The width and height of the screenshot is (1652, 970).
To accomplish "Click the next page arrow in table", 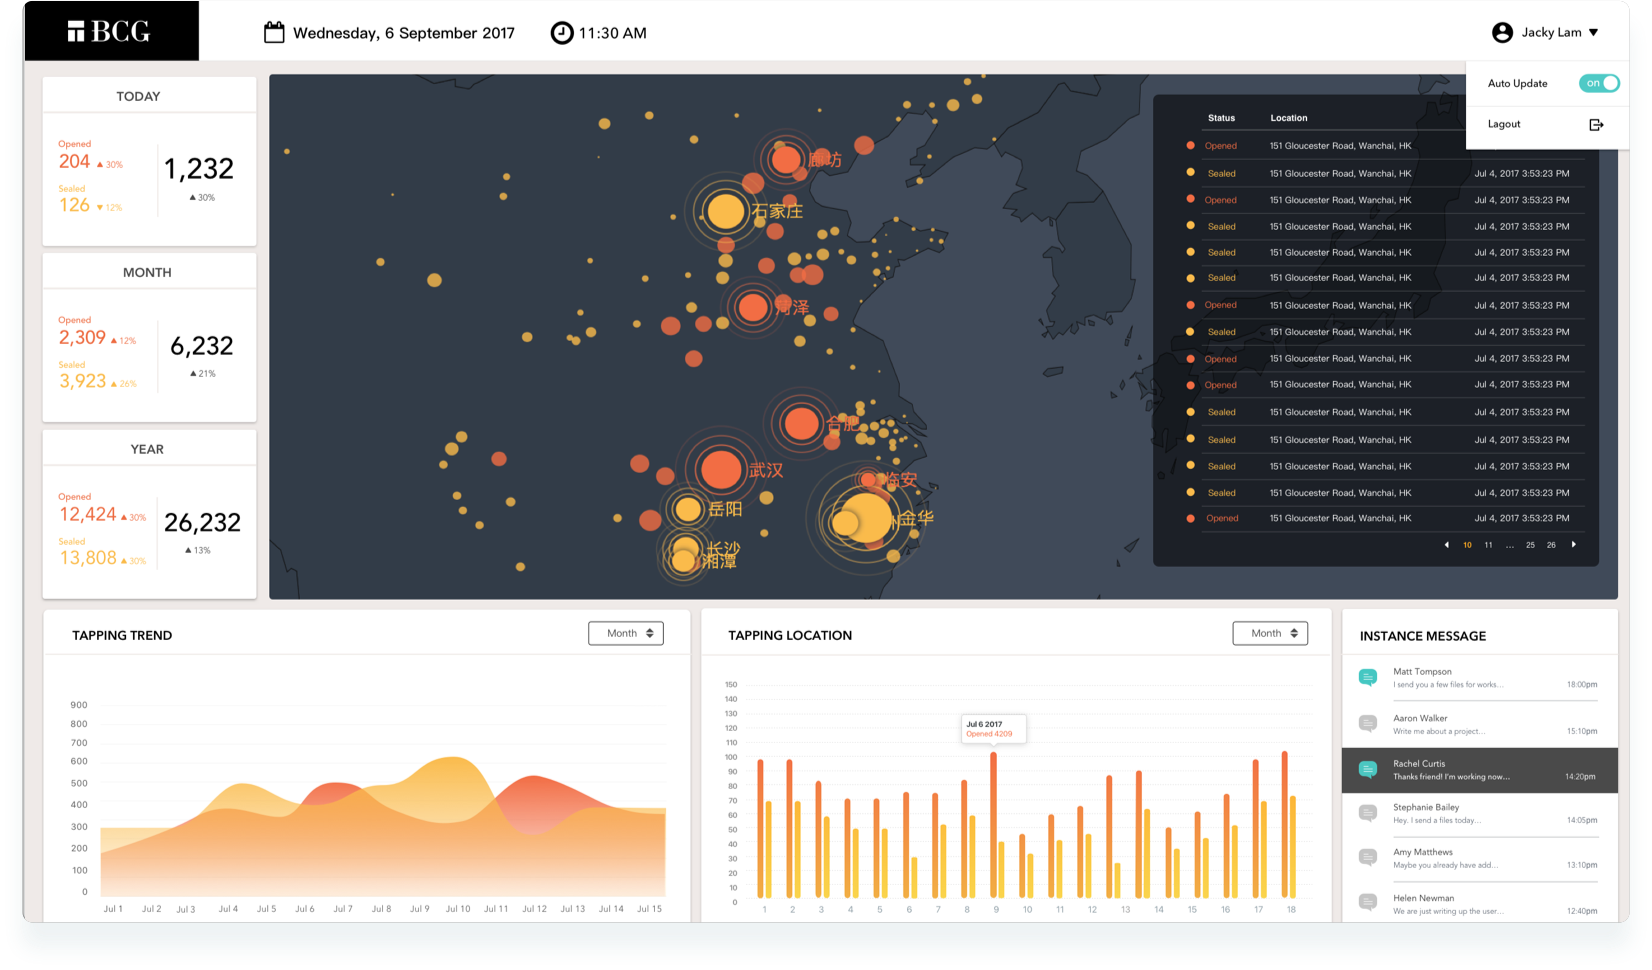I will coord(1574,545).
